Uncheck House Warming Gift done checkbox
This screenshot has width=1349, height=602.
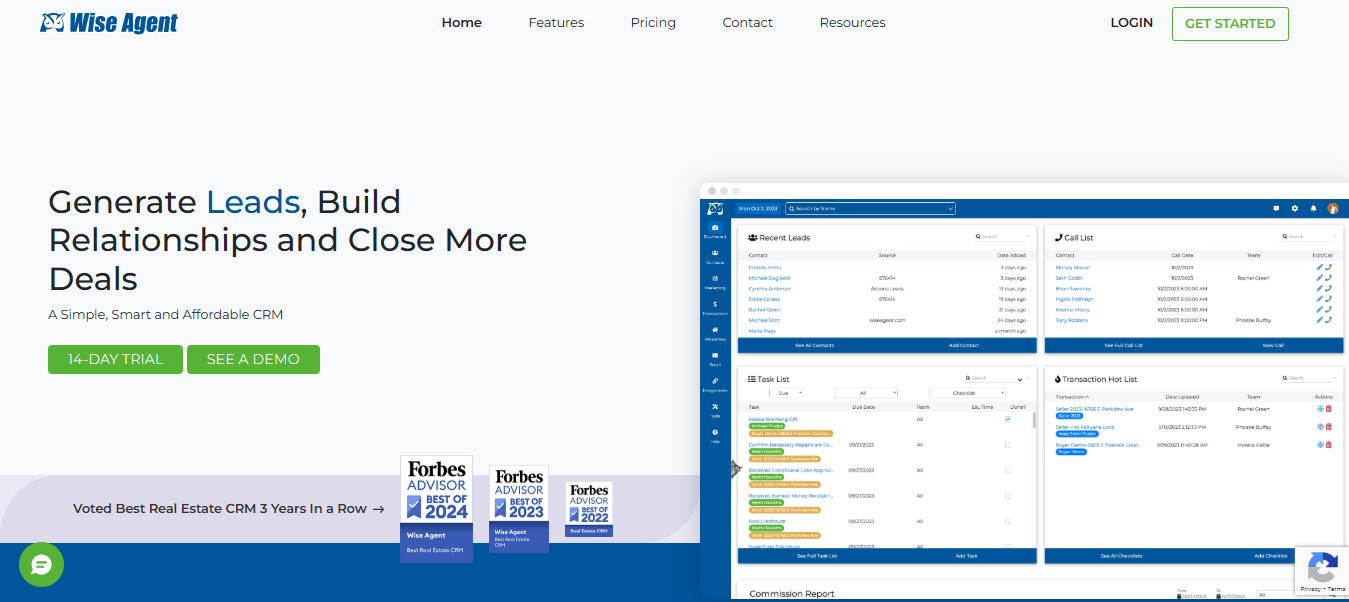click(1007, 419)
